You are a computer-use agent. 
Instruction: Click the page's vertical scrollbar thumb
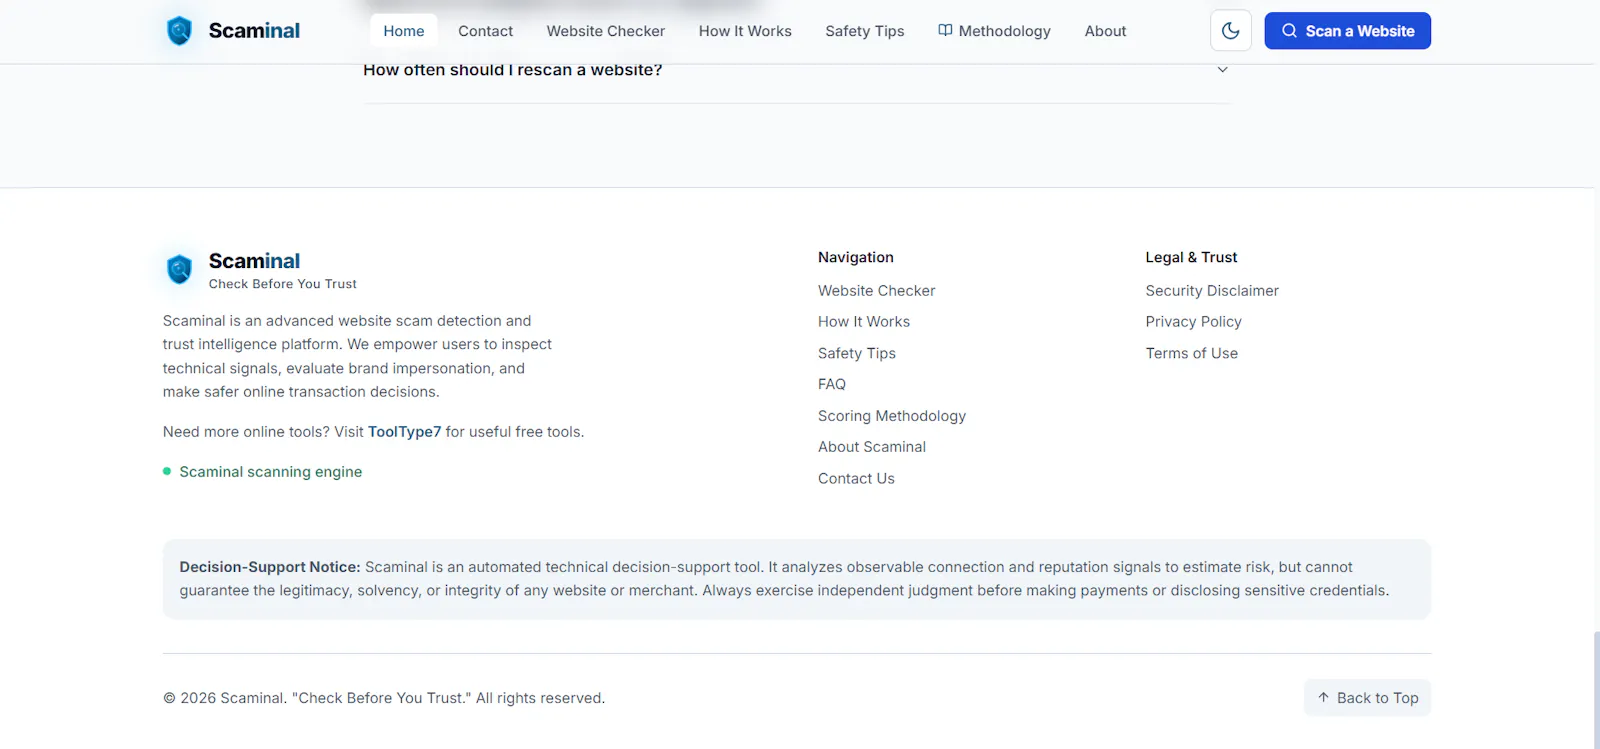point(1596,690)
